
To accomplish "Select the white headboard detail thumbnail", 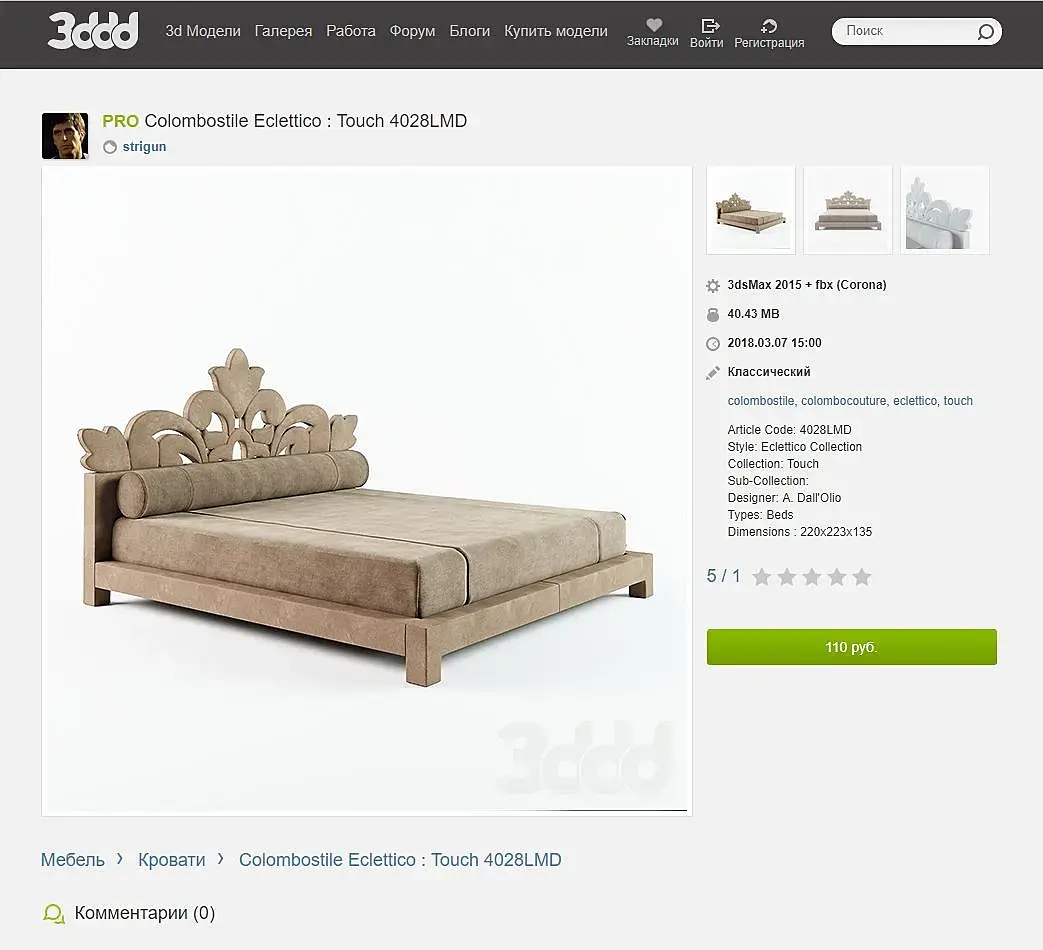I will point(945,210).
